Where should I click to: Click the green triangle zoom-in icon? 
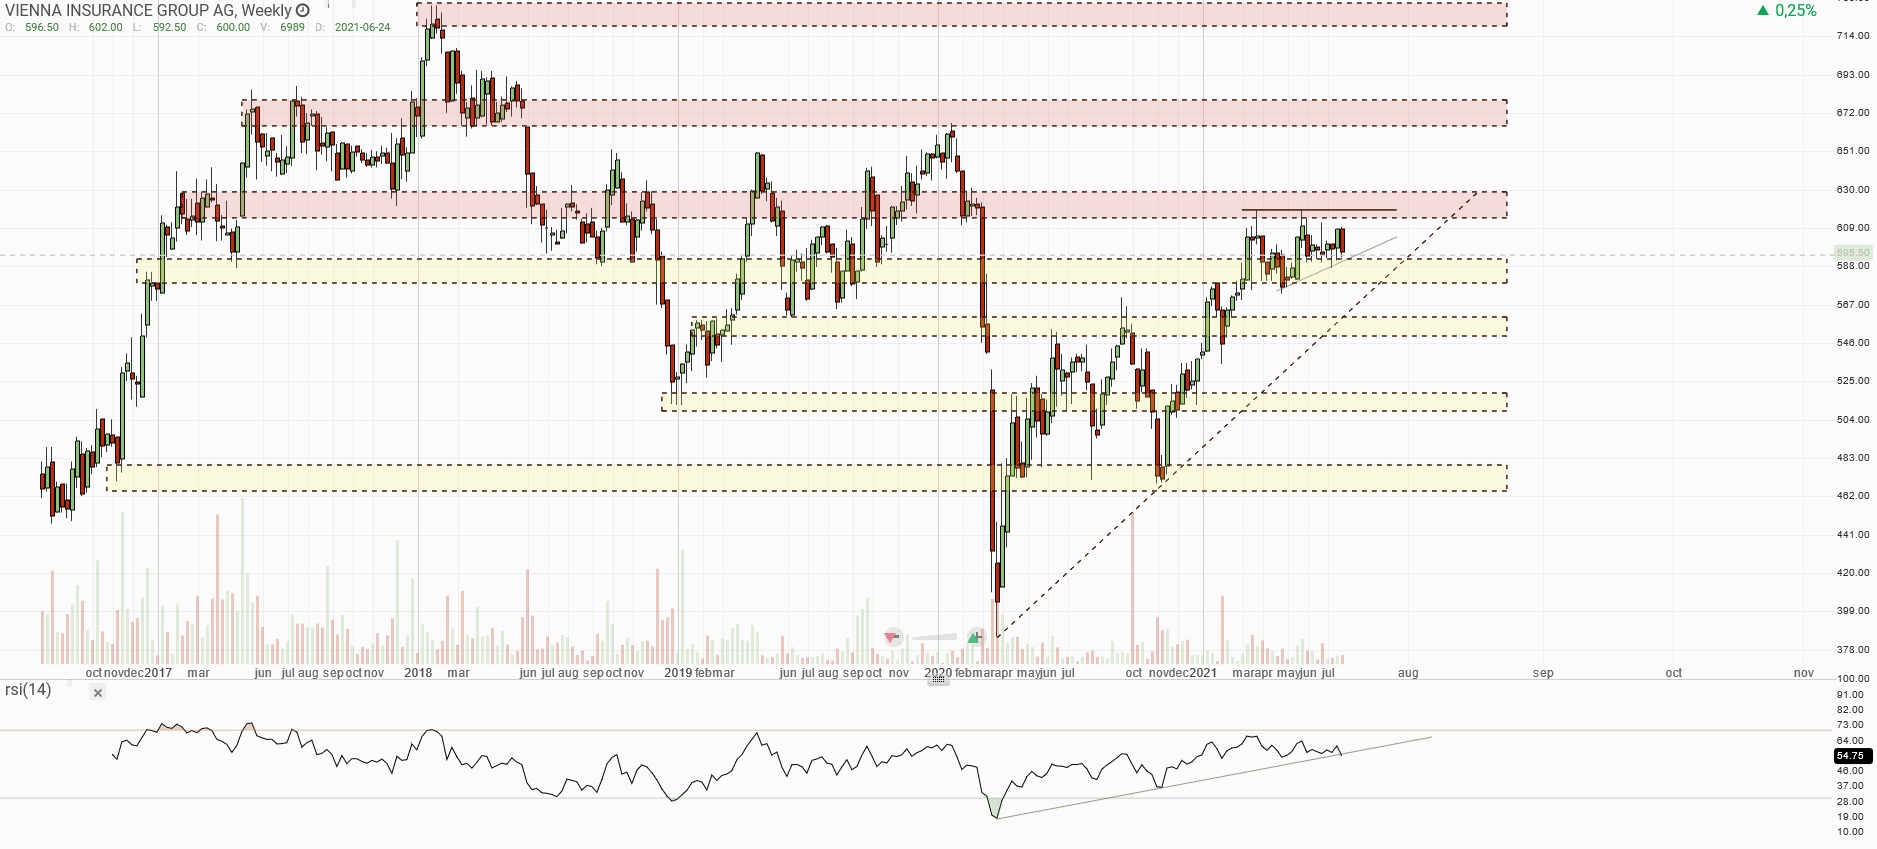(975, 637)
